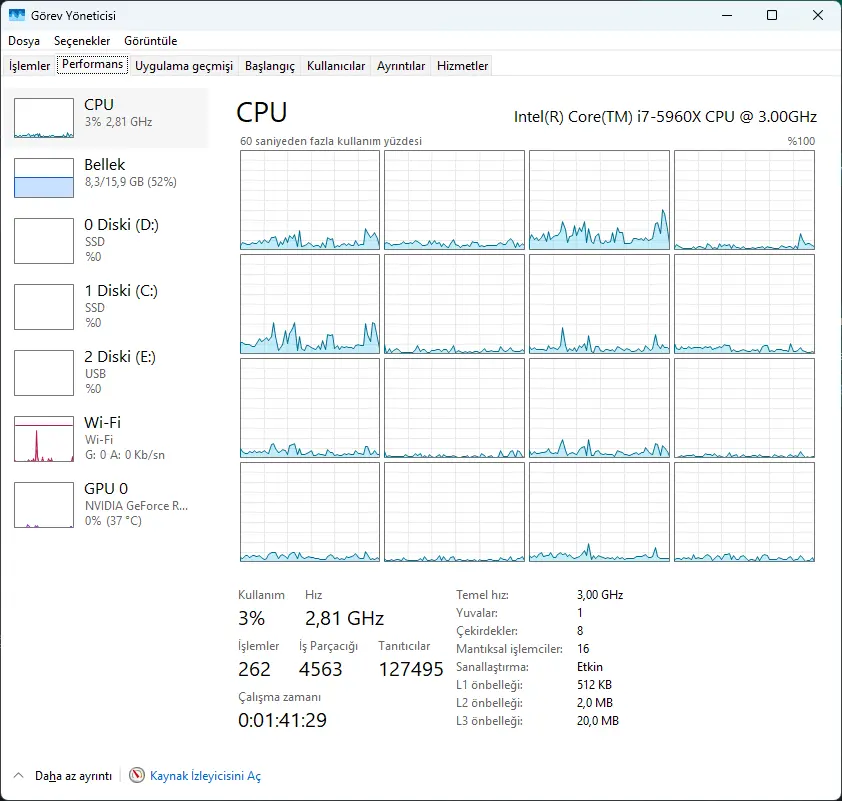Select the 0 Diski (D:) graph
Image resolution: width=842 pixels, height=801 pixels.
click(x=43, y=241)
